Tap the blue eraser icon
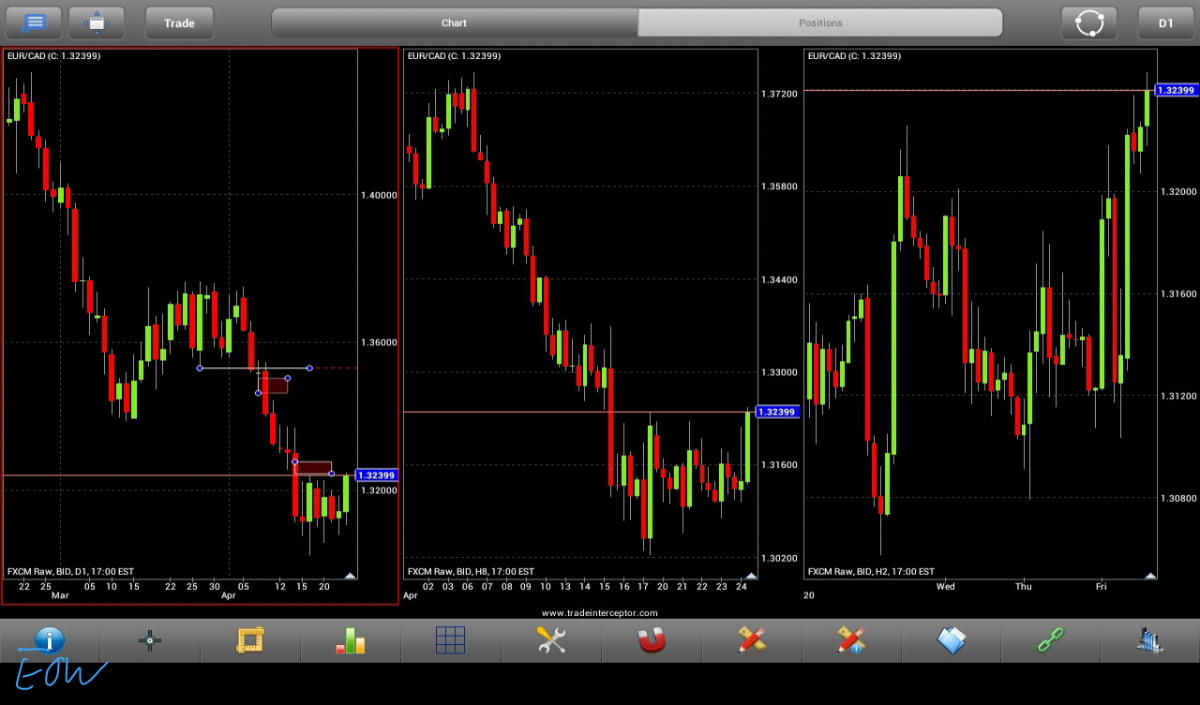1200x705 pixels. pos(951,640)
